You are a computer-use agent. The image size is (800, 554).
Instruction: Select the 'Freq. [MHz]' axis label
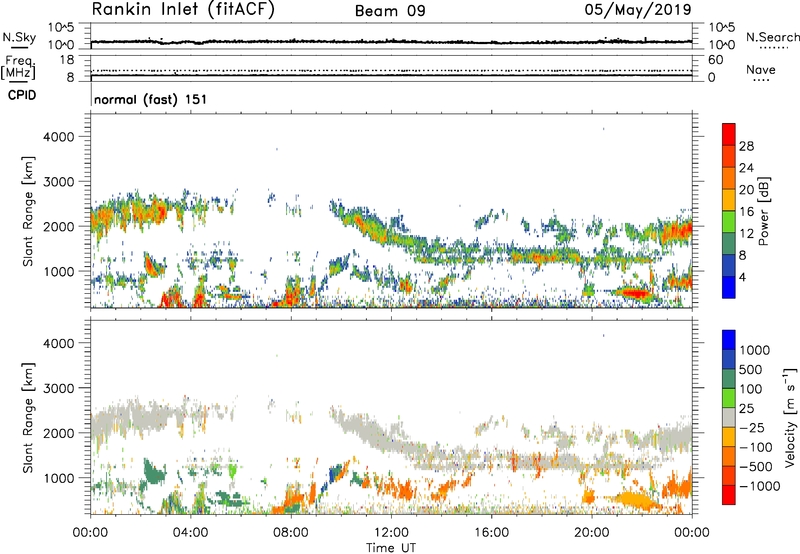tap(18, 68)
